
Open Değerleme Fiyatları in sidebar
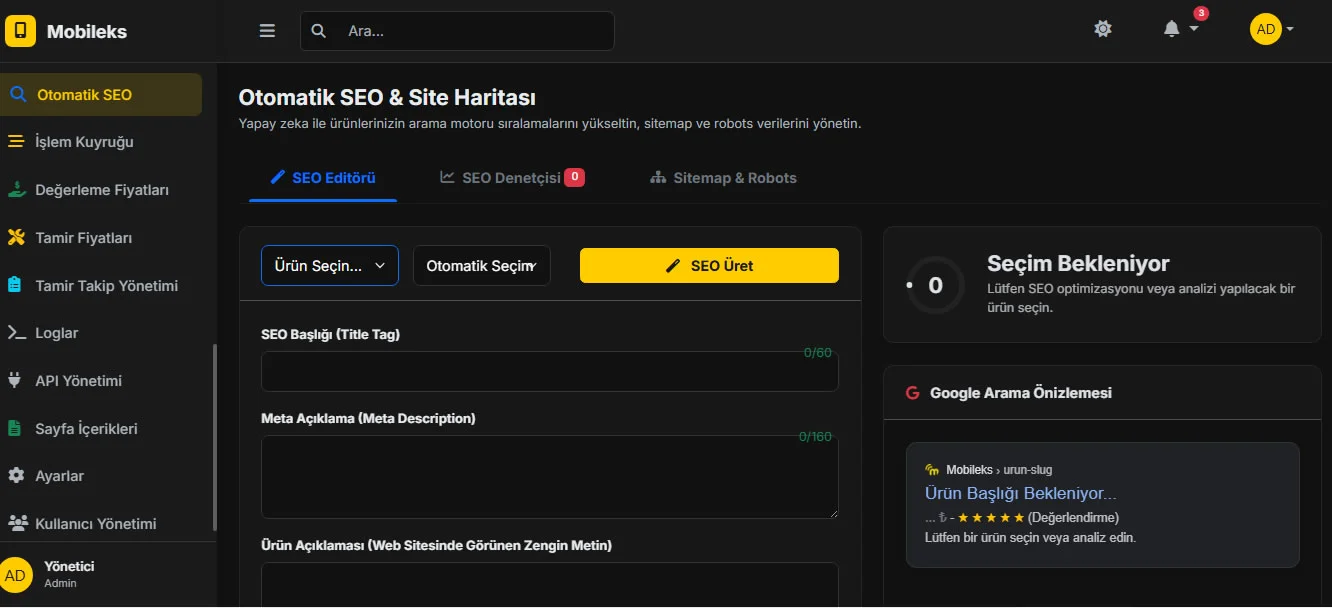(x=101, y=190)
